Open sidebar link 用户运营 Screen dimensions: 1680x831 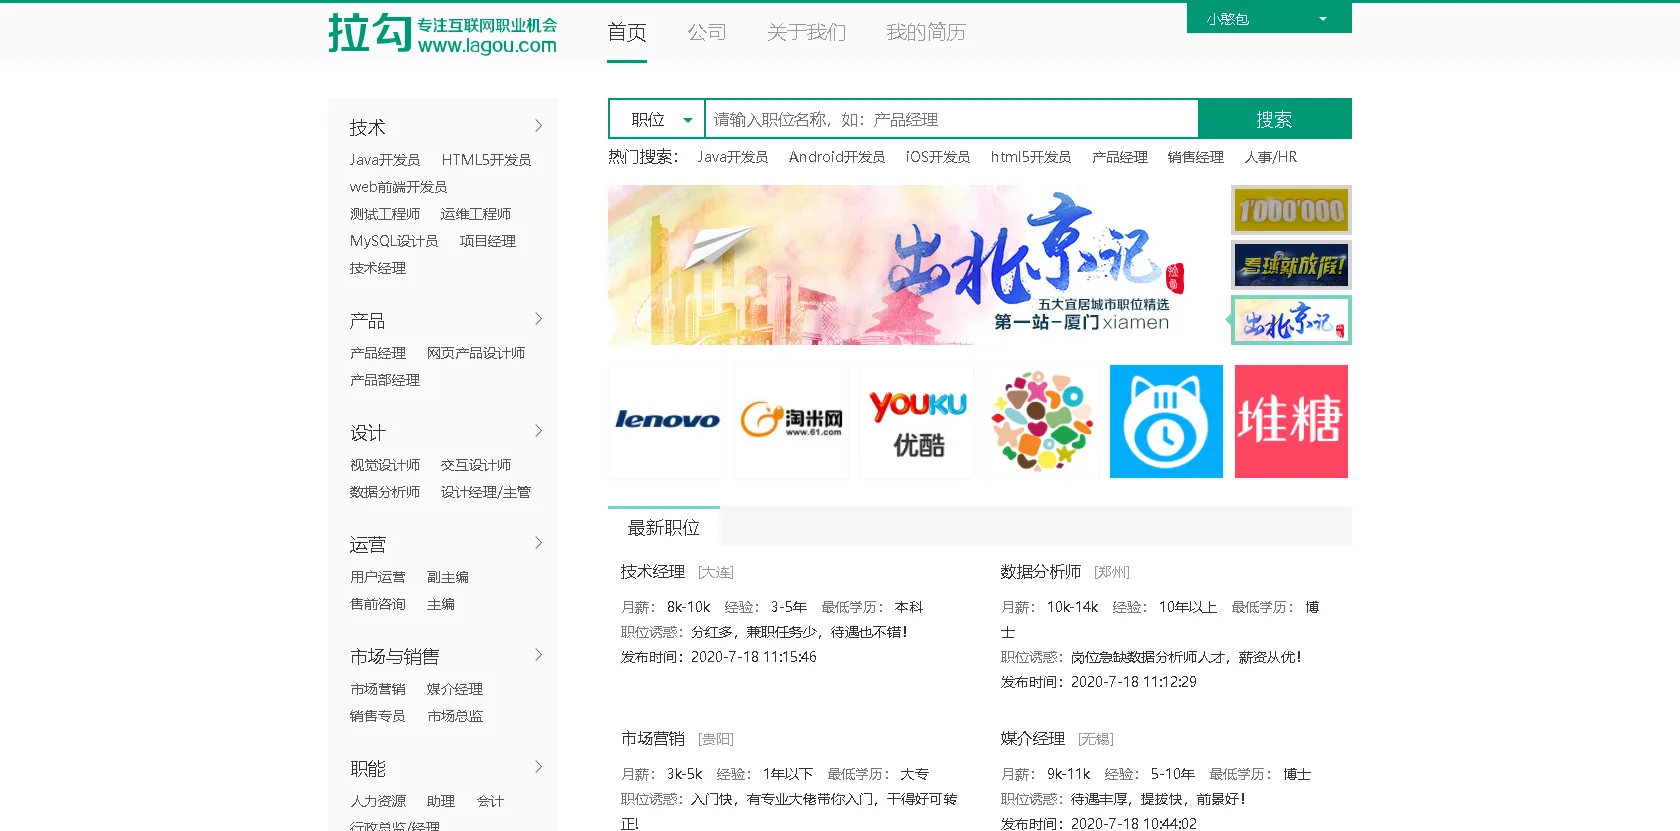[378, 577]
